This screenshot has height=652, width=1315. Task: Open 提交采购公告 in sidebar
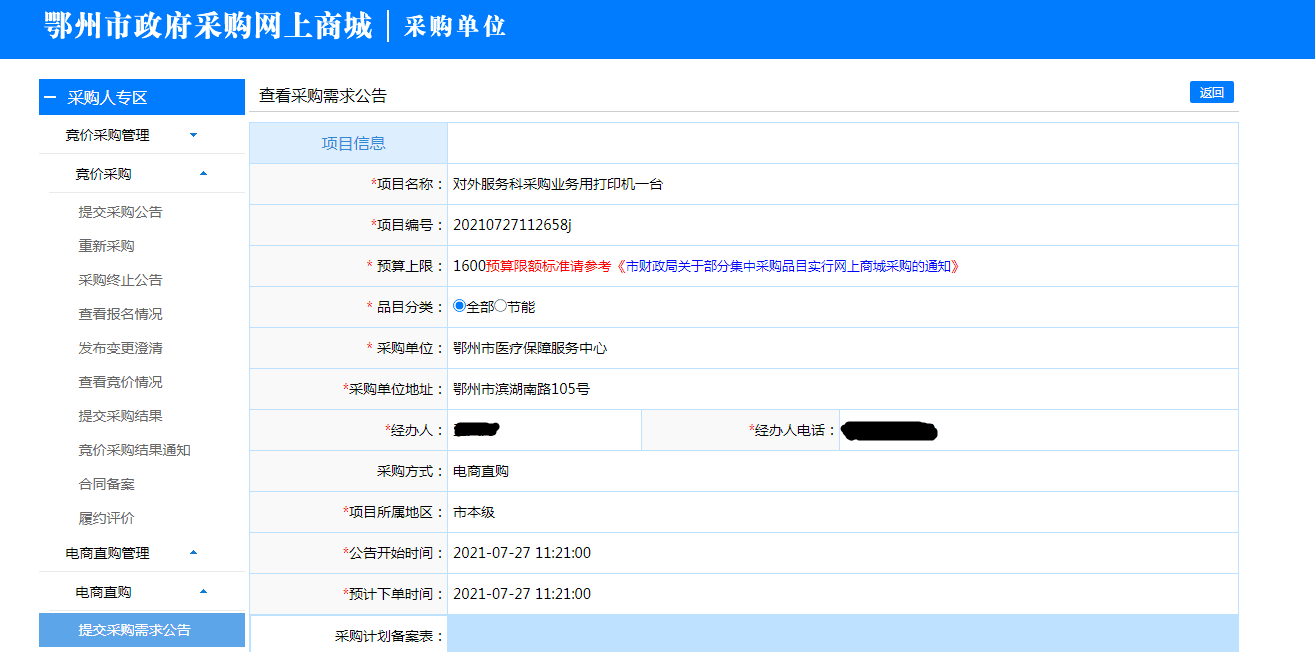(120, 212)
